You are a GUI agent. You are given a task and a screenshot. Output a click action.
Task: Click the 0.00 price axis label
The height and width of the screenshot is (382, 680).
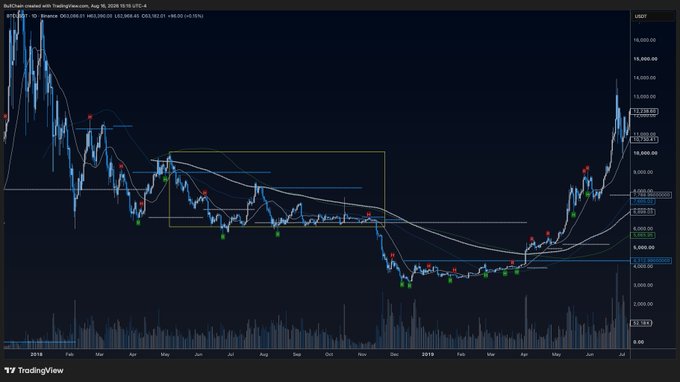638,342
